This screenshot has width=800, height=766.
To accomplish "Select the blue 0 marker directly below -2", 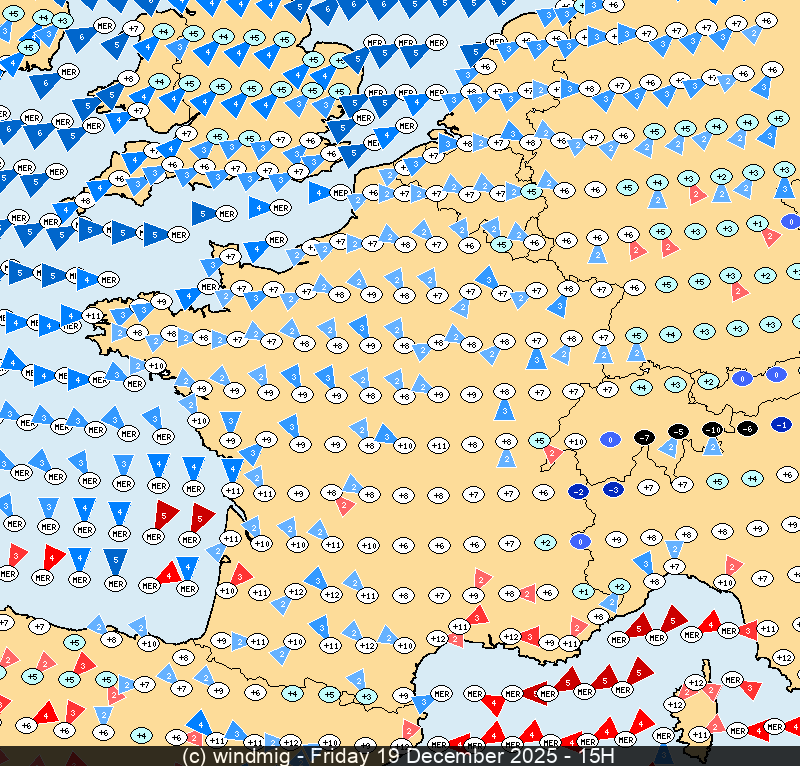I will pos(579,541).
